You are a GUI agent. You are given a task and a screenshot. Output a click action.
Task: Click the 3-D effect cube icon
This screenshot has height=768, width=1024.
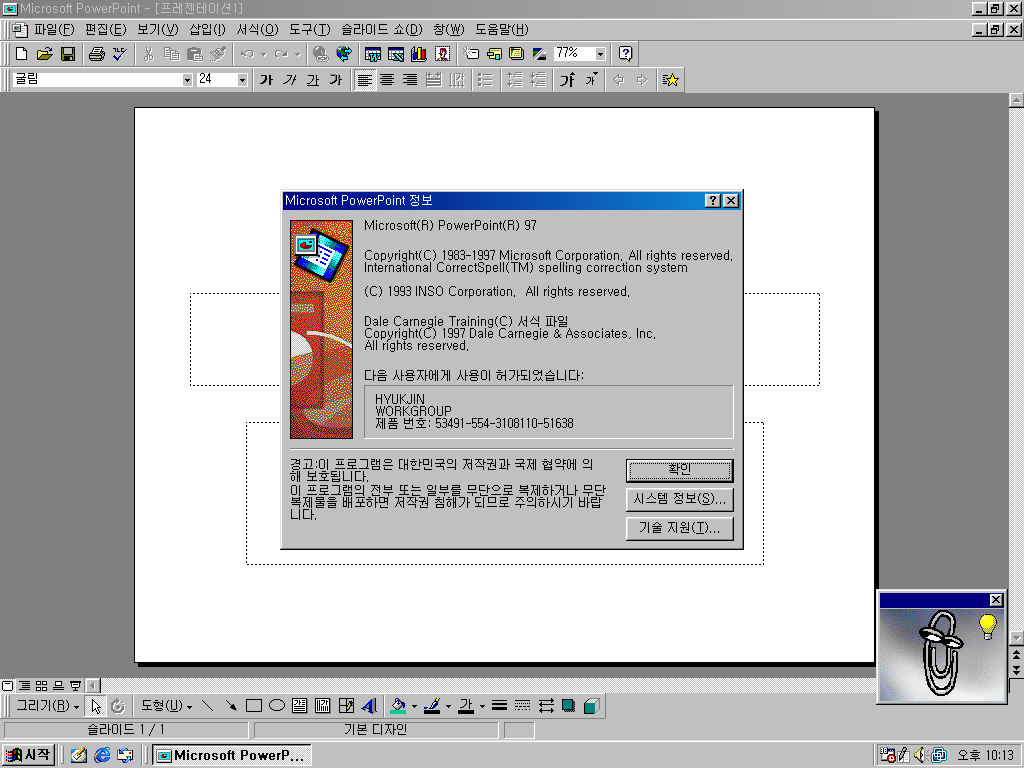pyautogui.click(x=592, y=706)
